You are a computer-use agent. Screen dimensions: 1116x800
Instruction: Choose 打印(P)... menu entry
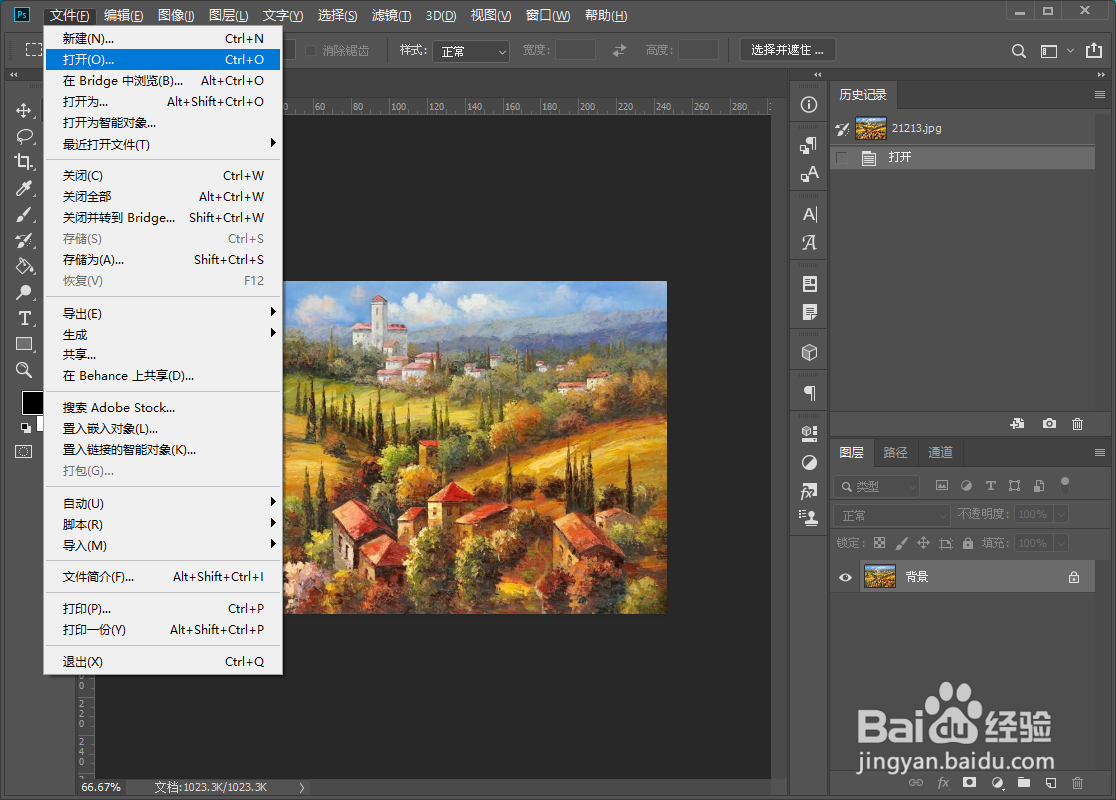(163, 609)
